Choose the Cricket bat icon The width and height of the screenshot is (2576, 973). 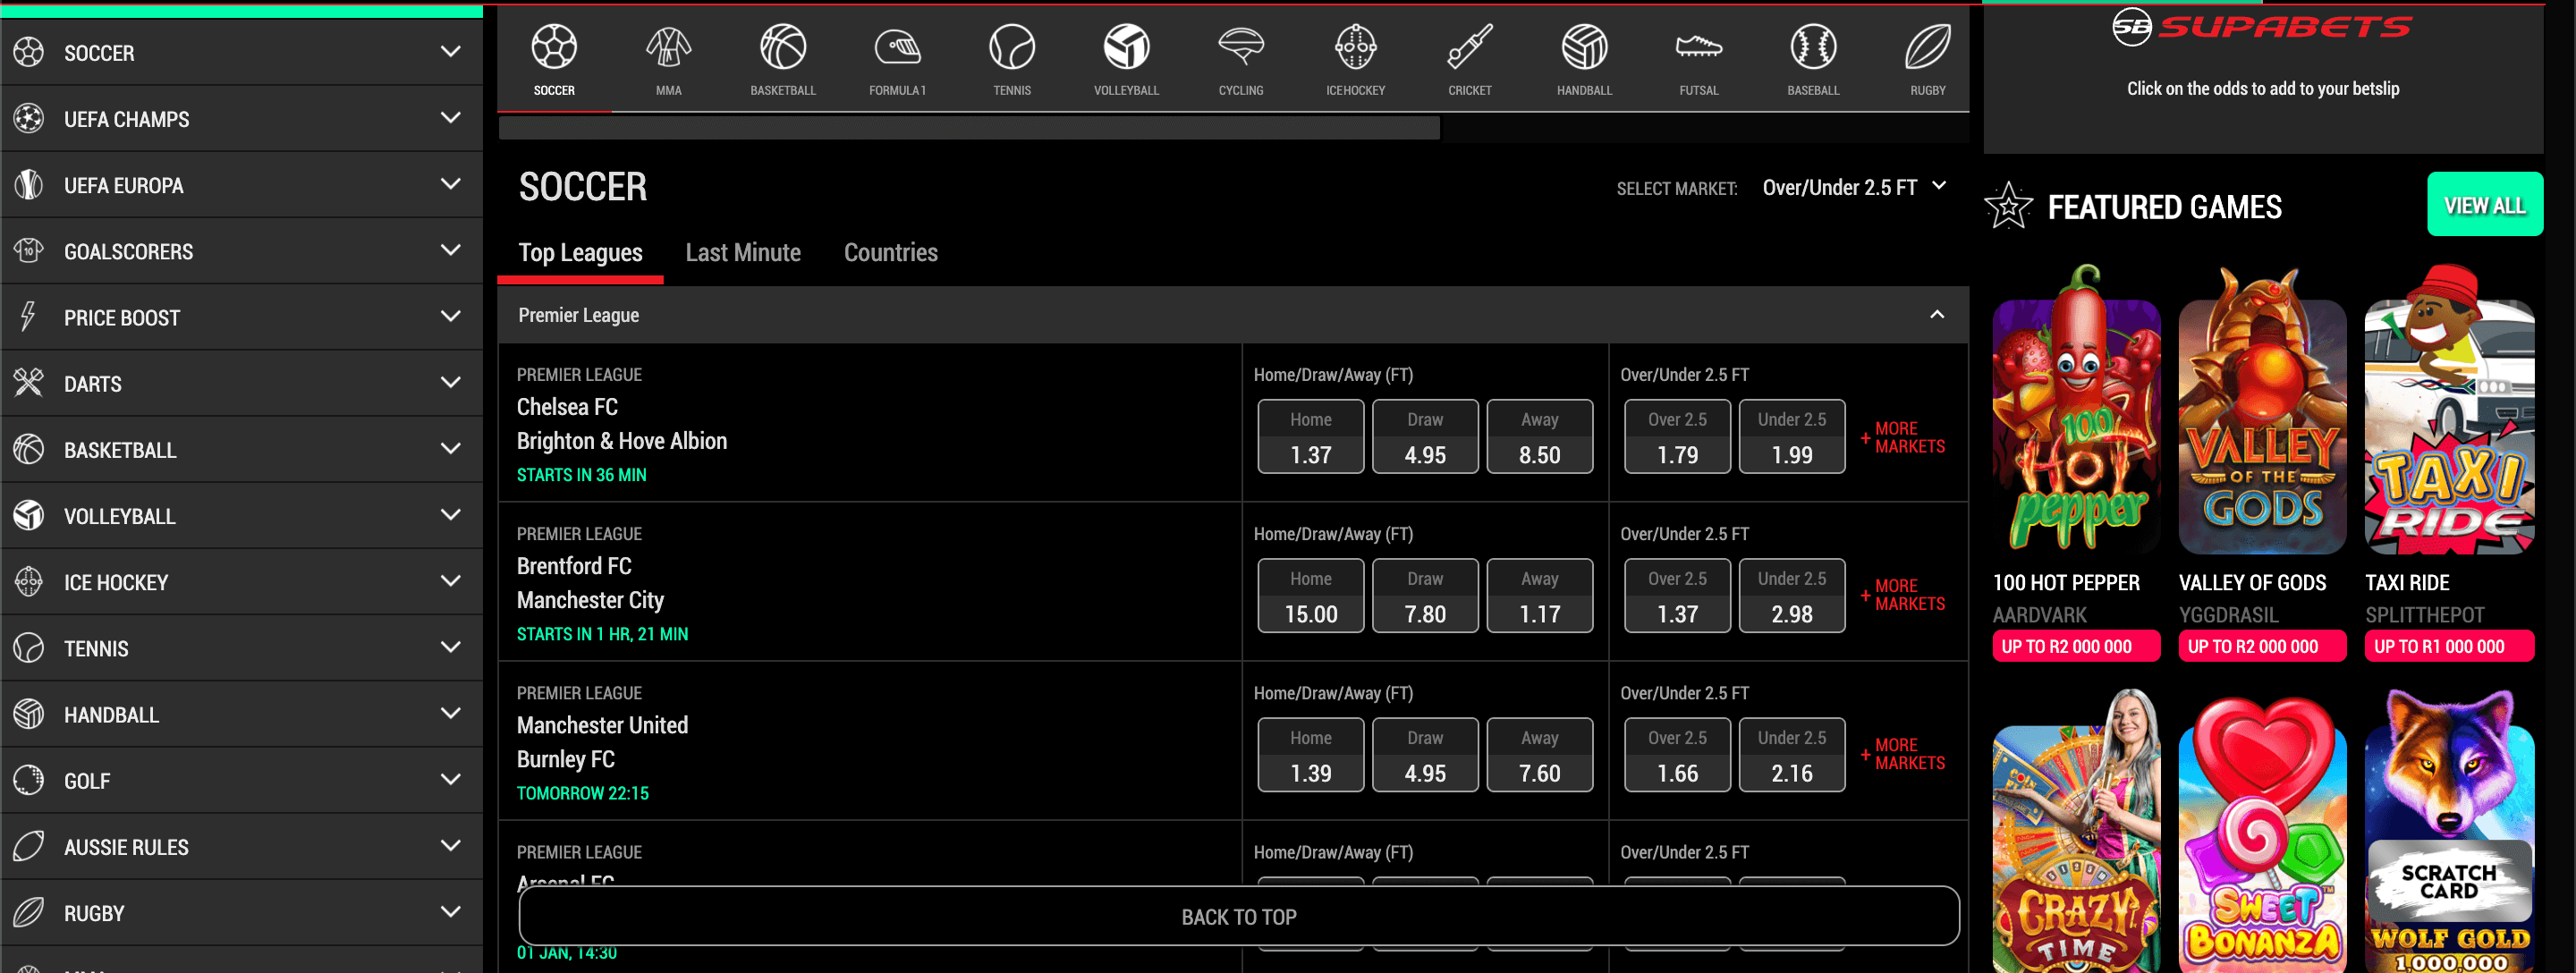click(1470, 47)
